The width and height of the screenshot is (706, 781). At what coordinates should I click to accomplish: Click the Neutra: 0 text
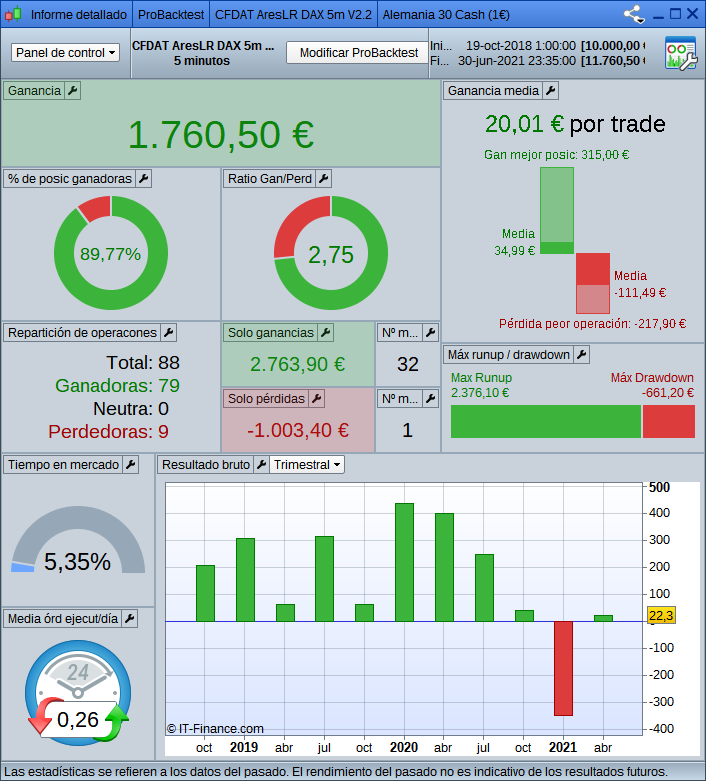[x=131, y=408]
